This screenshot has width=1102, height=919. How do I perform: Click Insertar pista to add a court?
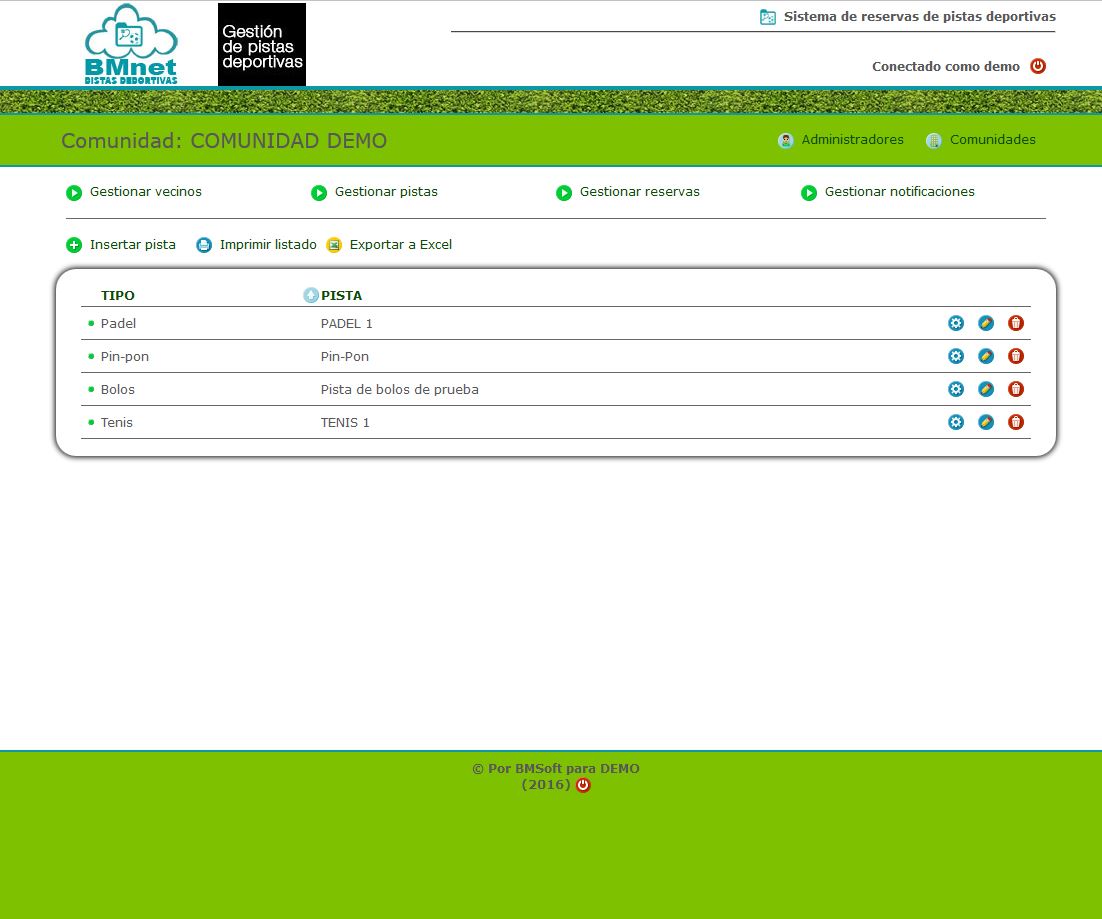(132, 245)
